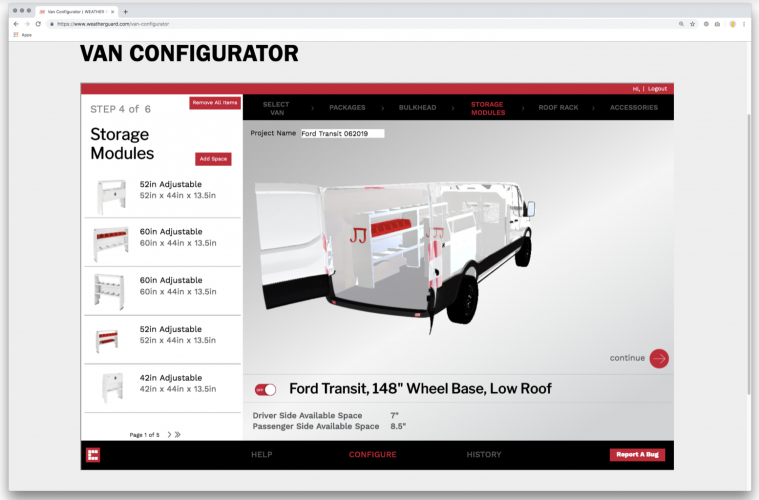Close the Van Configurator browser tab

pyautogui.click(x=112, y=11)
